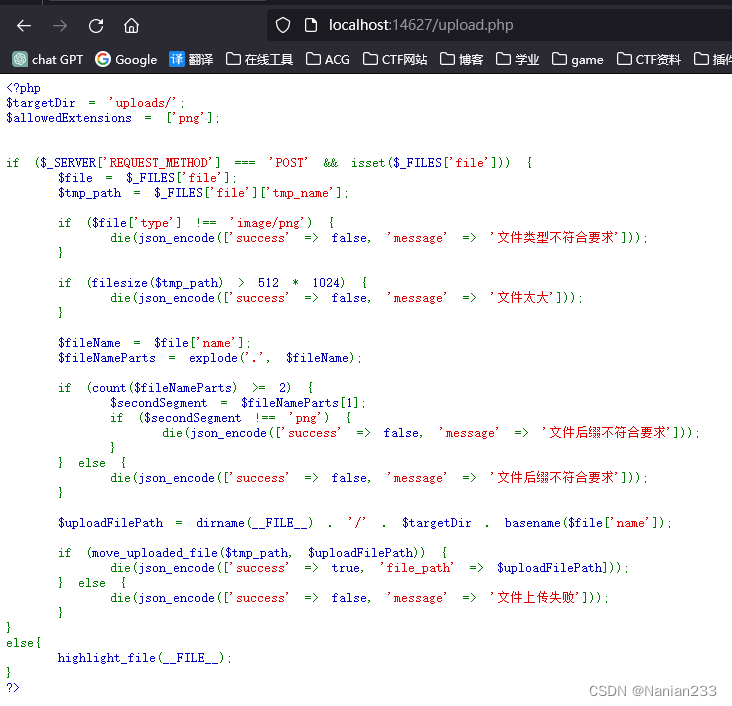732x706 pixels.
Task: Click the 学业 folder icon
Action: click(x=503, y=59)
